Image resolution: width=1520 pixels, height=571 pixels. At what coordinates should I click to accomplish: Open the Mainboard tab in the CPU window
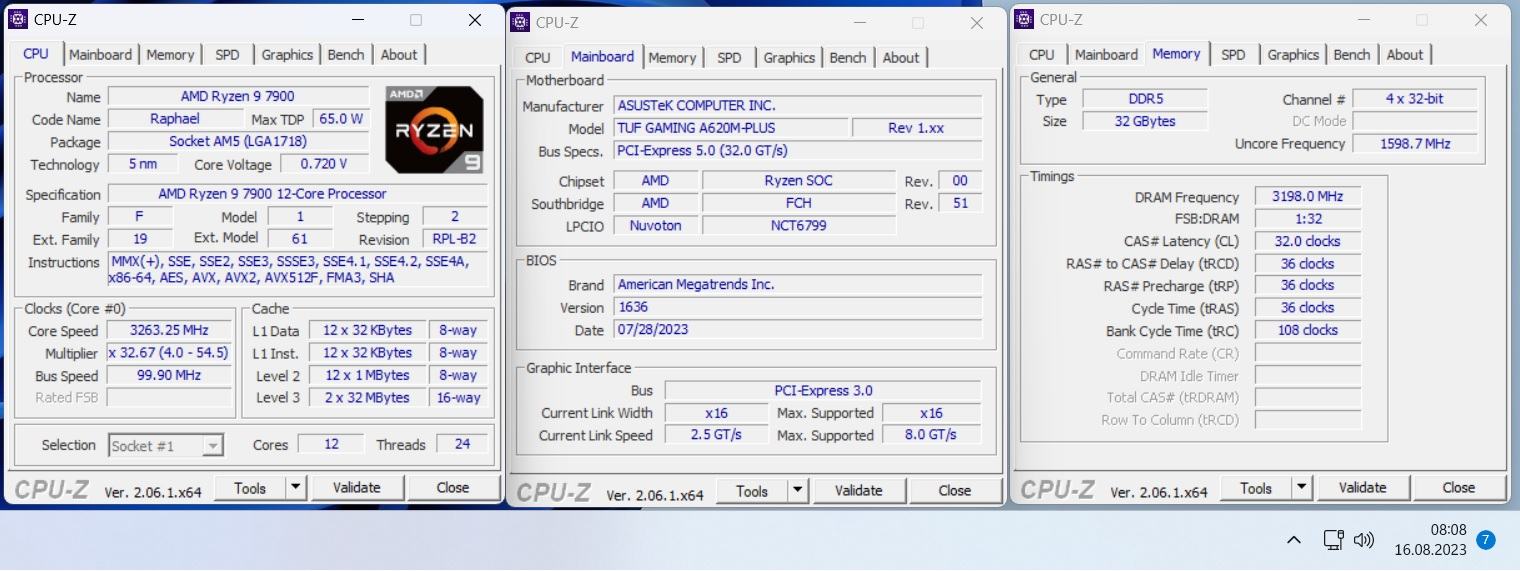point(100,55)
